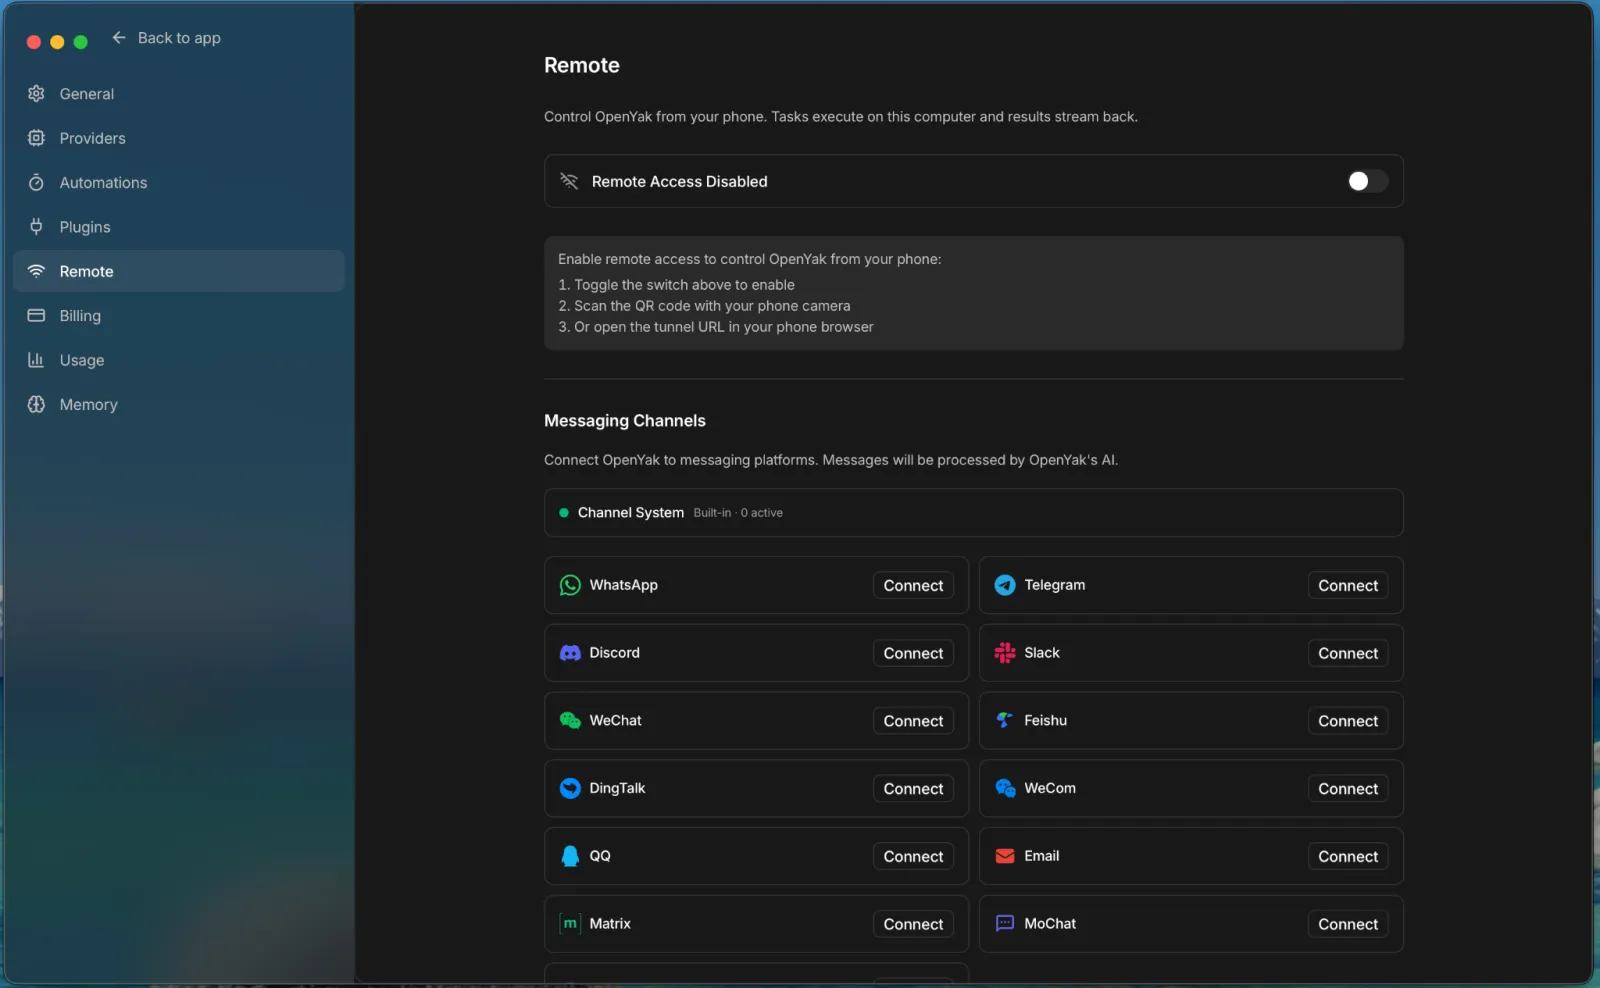Enable the Remote Access toggle switch

point(1366,181)
